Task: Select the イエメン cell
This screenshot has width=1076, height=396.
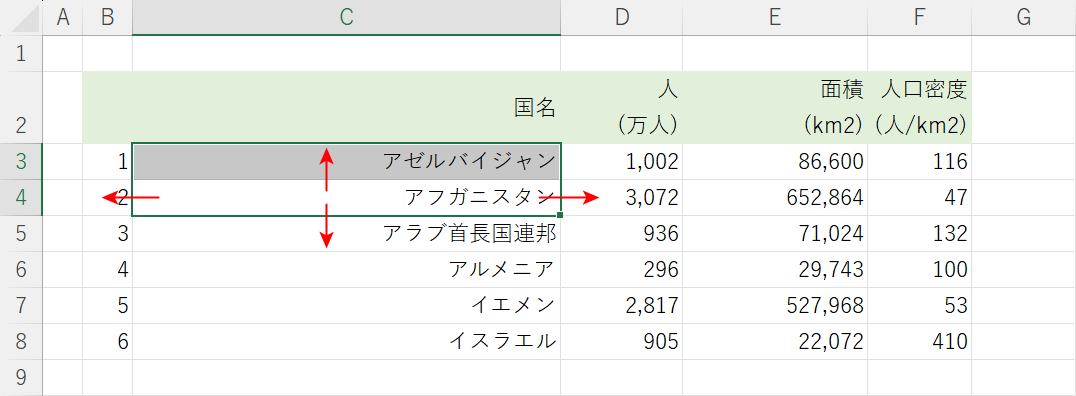Action: [x=347, y=305]
